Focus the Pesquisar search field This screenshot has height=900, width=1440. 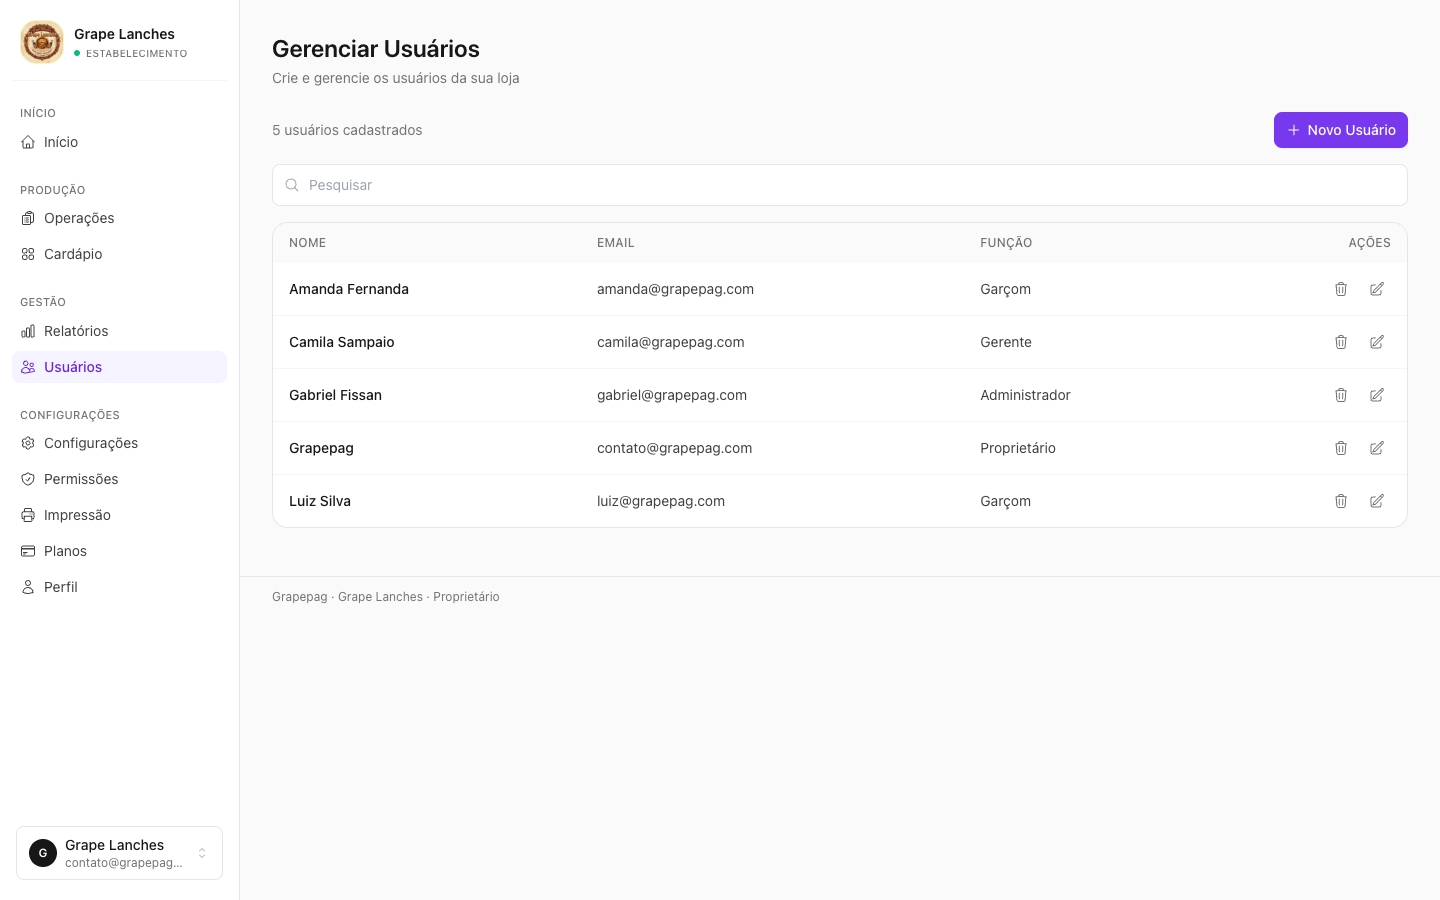840,185
